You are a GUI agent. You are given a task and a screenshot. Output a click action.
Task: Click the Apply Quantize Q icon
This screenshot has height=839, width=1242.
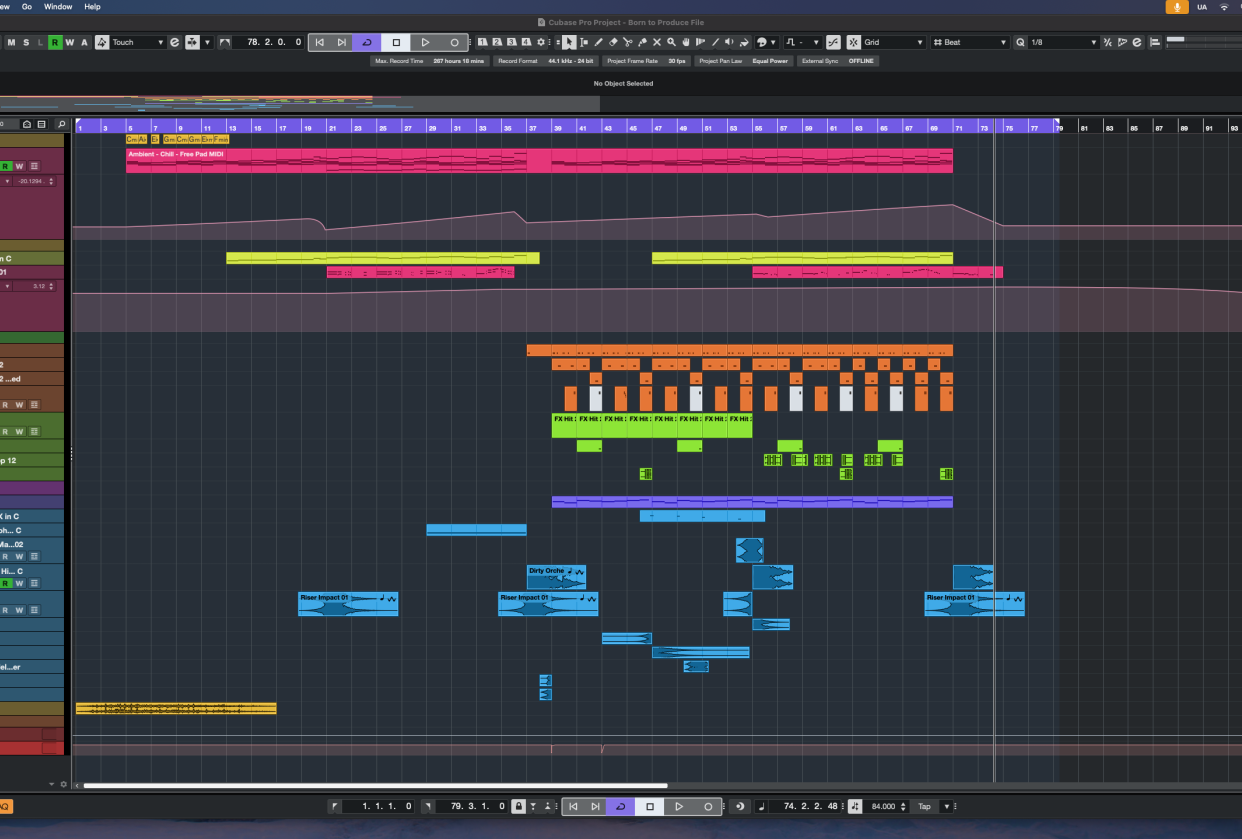[x=1020, y=42]
